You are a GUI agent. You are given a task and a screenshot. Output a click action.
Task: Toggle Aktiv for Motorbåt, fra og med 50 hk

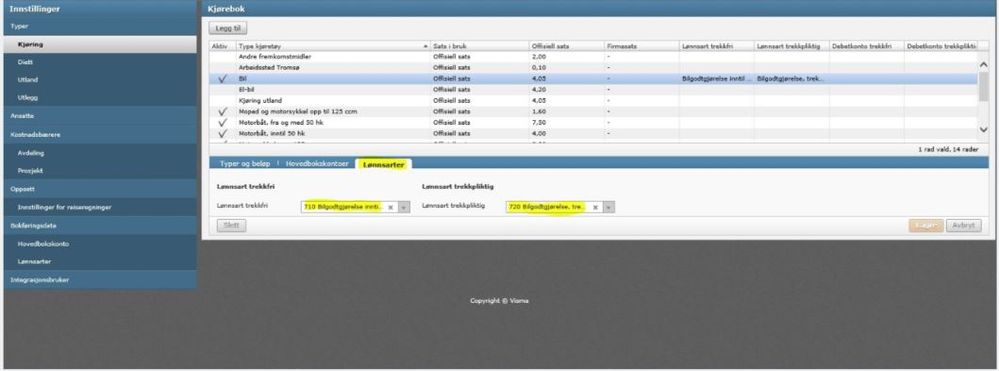pyautogui.click(x=223, y=122)
